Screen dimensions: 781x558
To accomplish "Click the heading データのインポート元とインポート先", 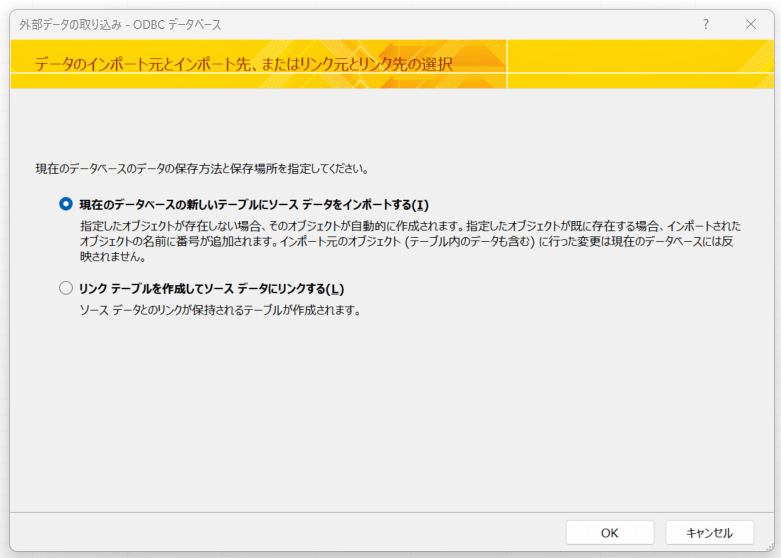I will pos(244,64).
